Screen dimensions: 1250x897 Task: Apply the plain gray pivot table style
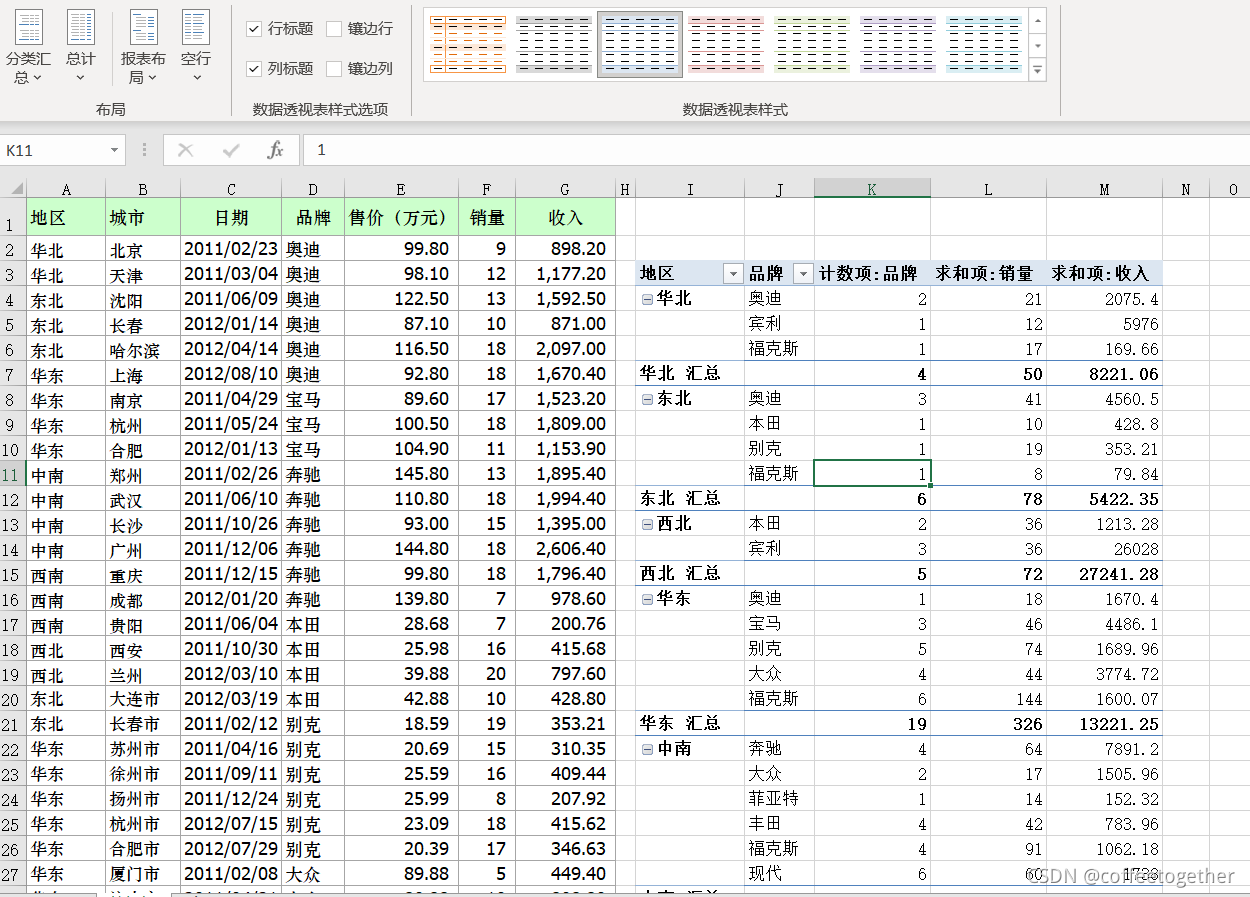coord(554,45)
